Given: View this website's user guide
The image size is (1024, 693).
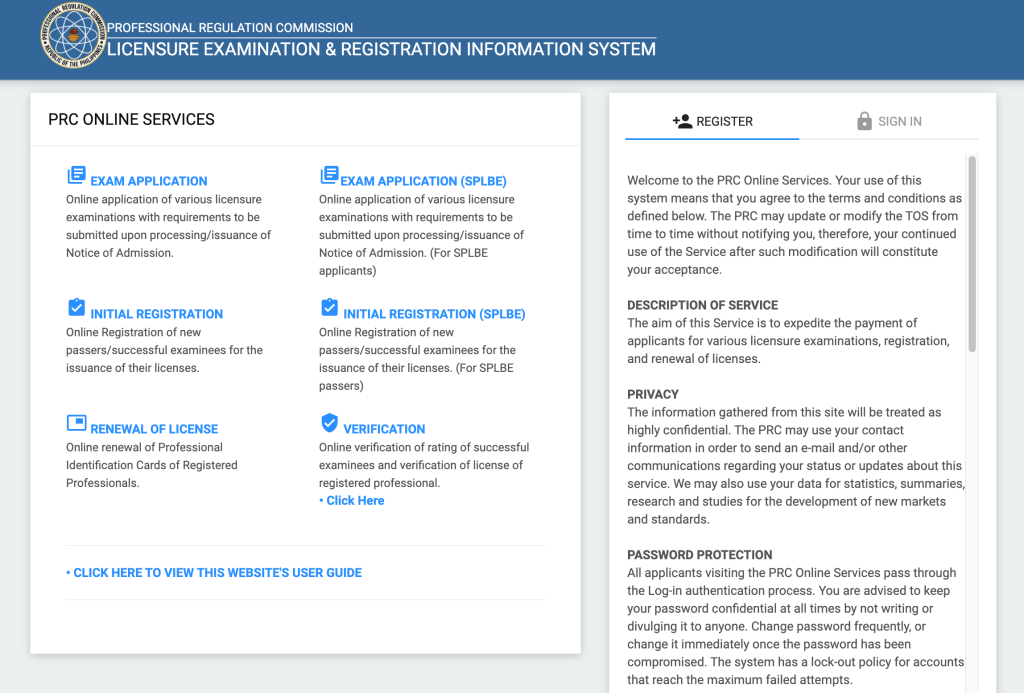Looking at the screenshot, I should click(214, 573).
